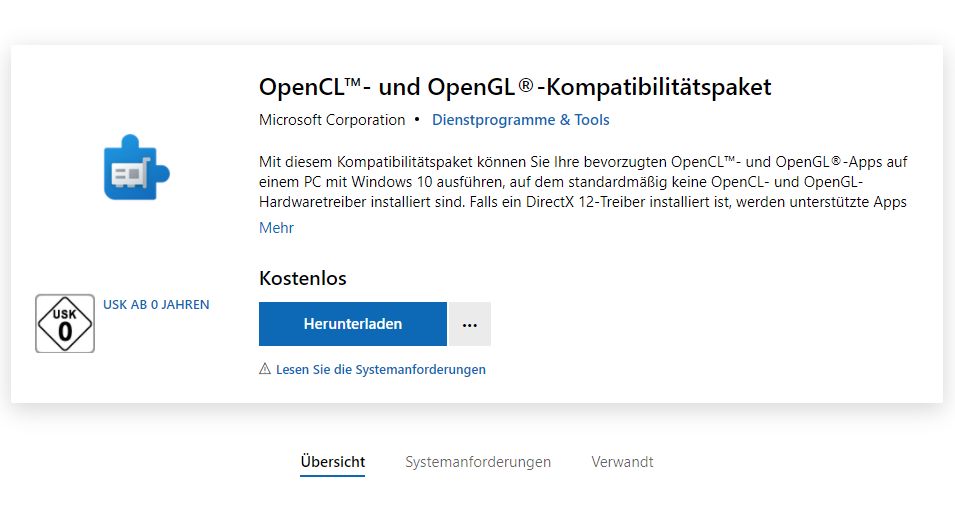Viewport: 955px width, 510px height.
Task: Open the USK AB 0 JAHREN link
Action: pyautogui.click(x=156, y=305)
